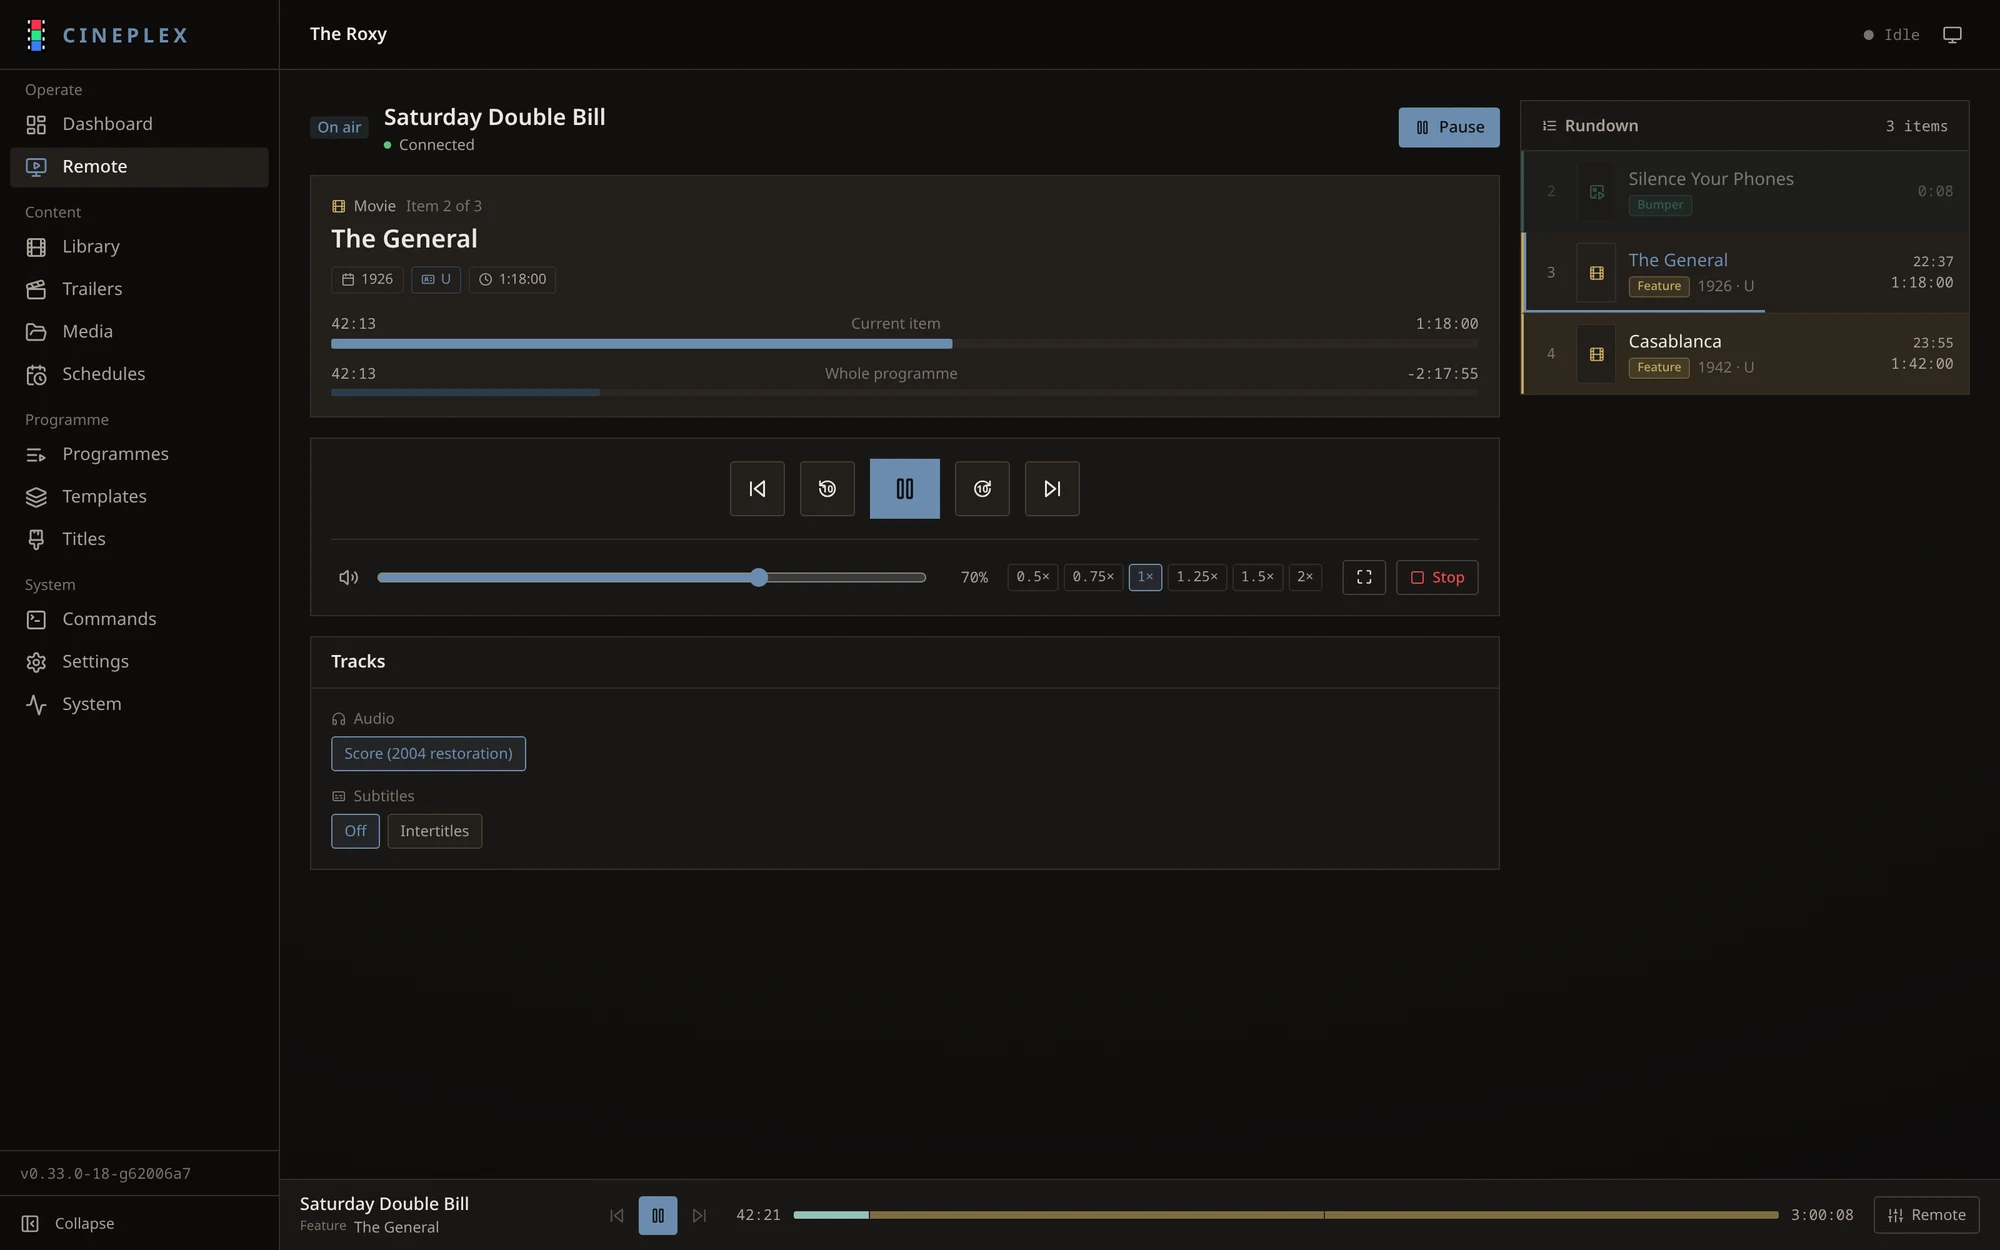Image resolution: width=2000 pixels, height=1250 pixels.
Task: Open Programmes in sidebar
Action: click(x=139, y=454)
